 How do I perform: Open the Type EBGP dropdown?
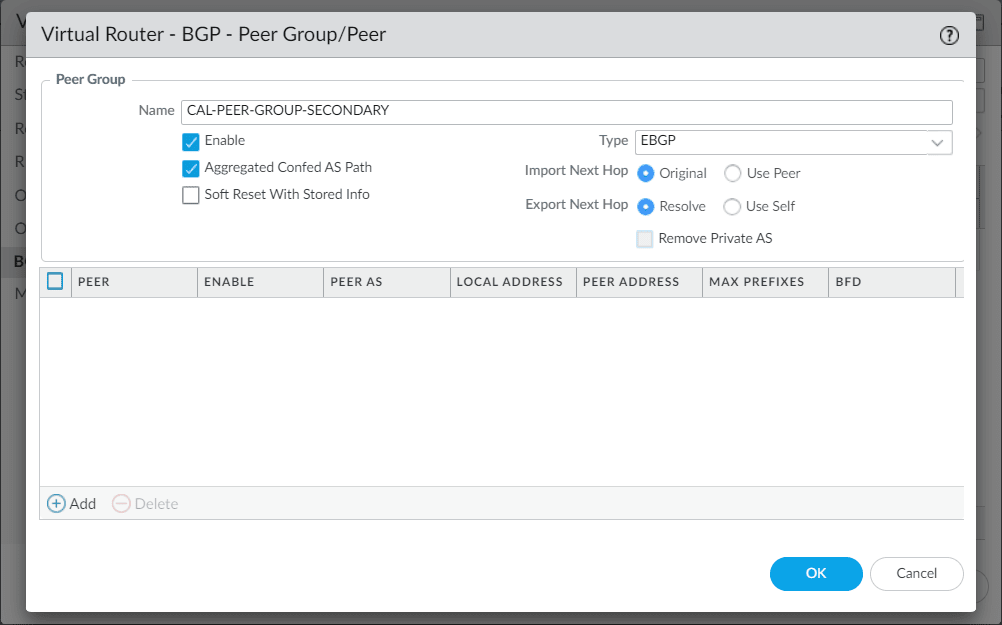[793, 143]
